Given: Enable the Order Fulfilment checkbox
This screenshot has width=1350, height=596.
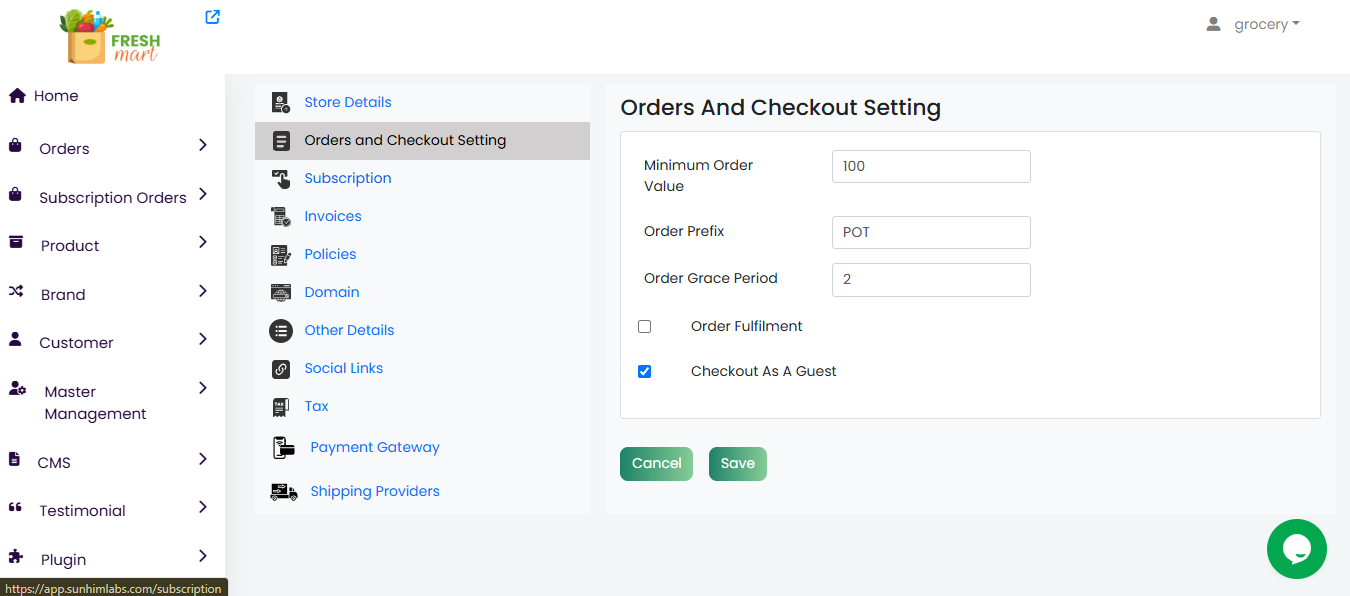Looking at the screenshot, I should 645,327.
